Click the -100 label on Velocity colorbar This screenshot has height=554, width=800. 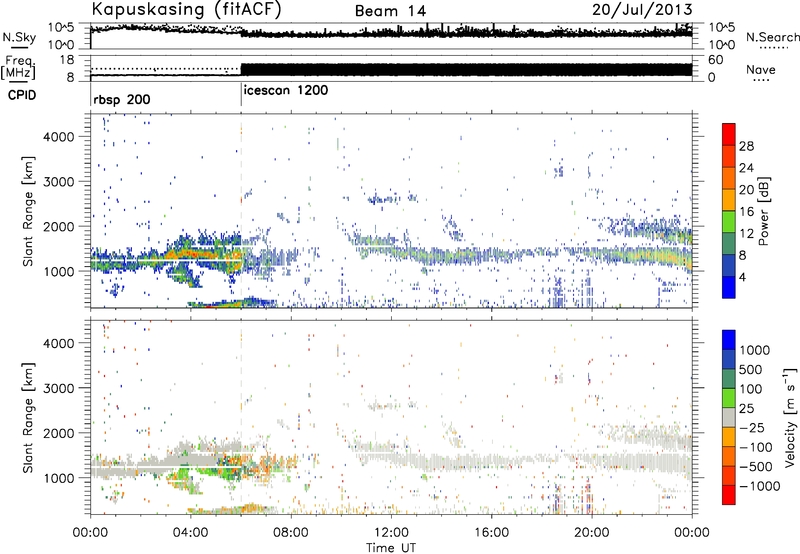[756, 447]
